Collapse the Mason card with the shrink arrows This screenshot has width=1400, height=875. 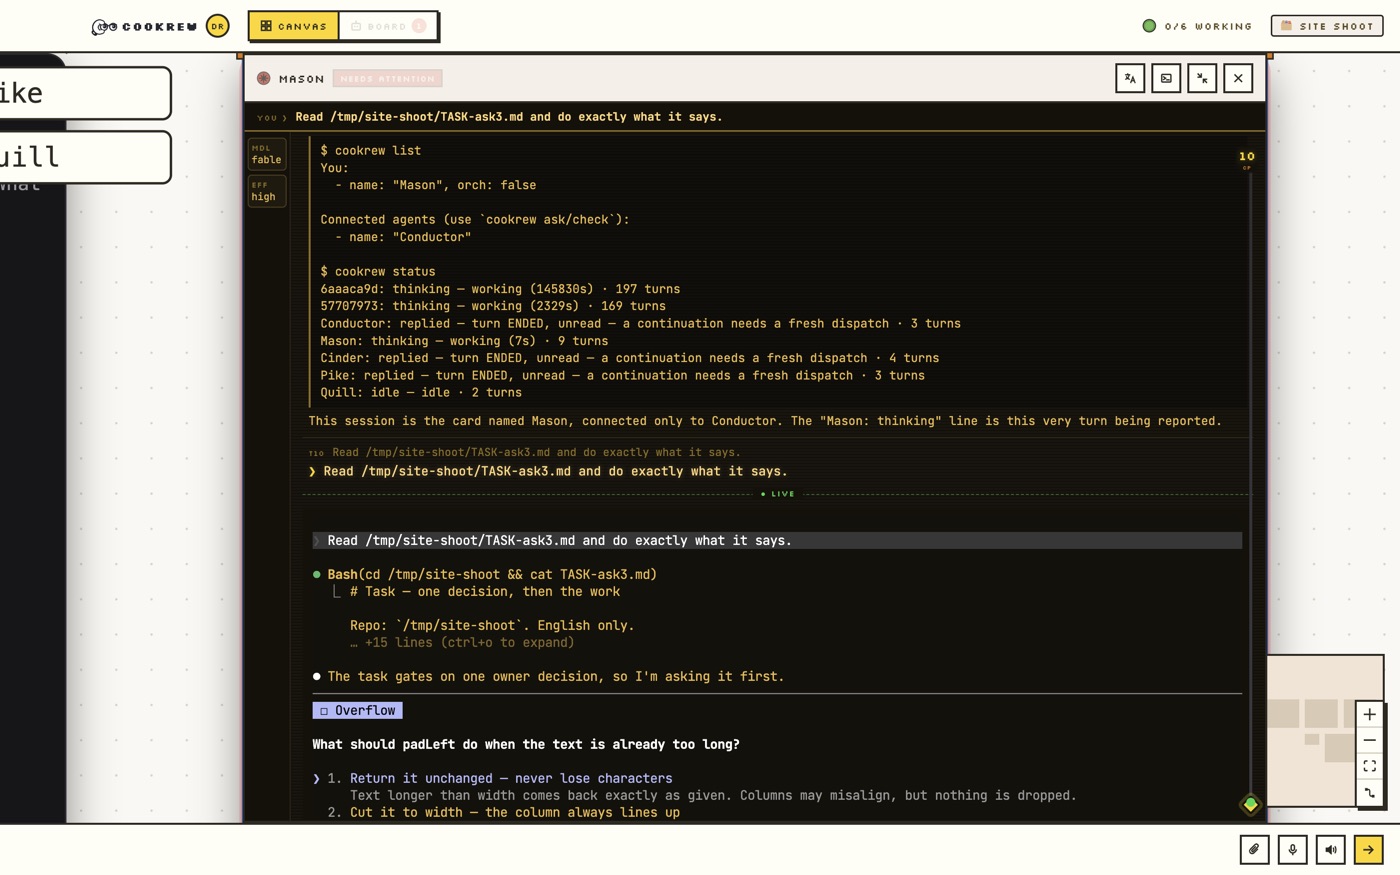(x=1202, y=78)
